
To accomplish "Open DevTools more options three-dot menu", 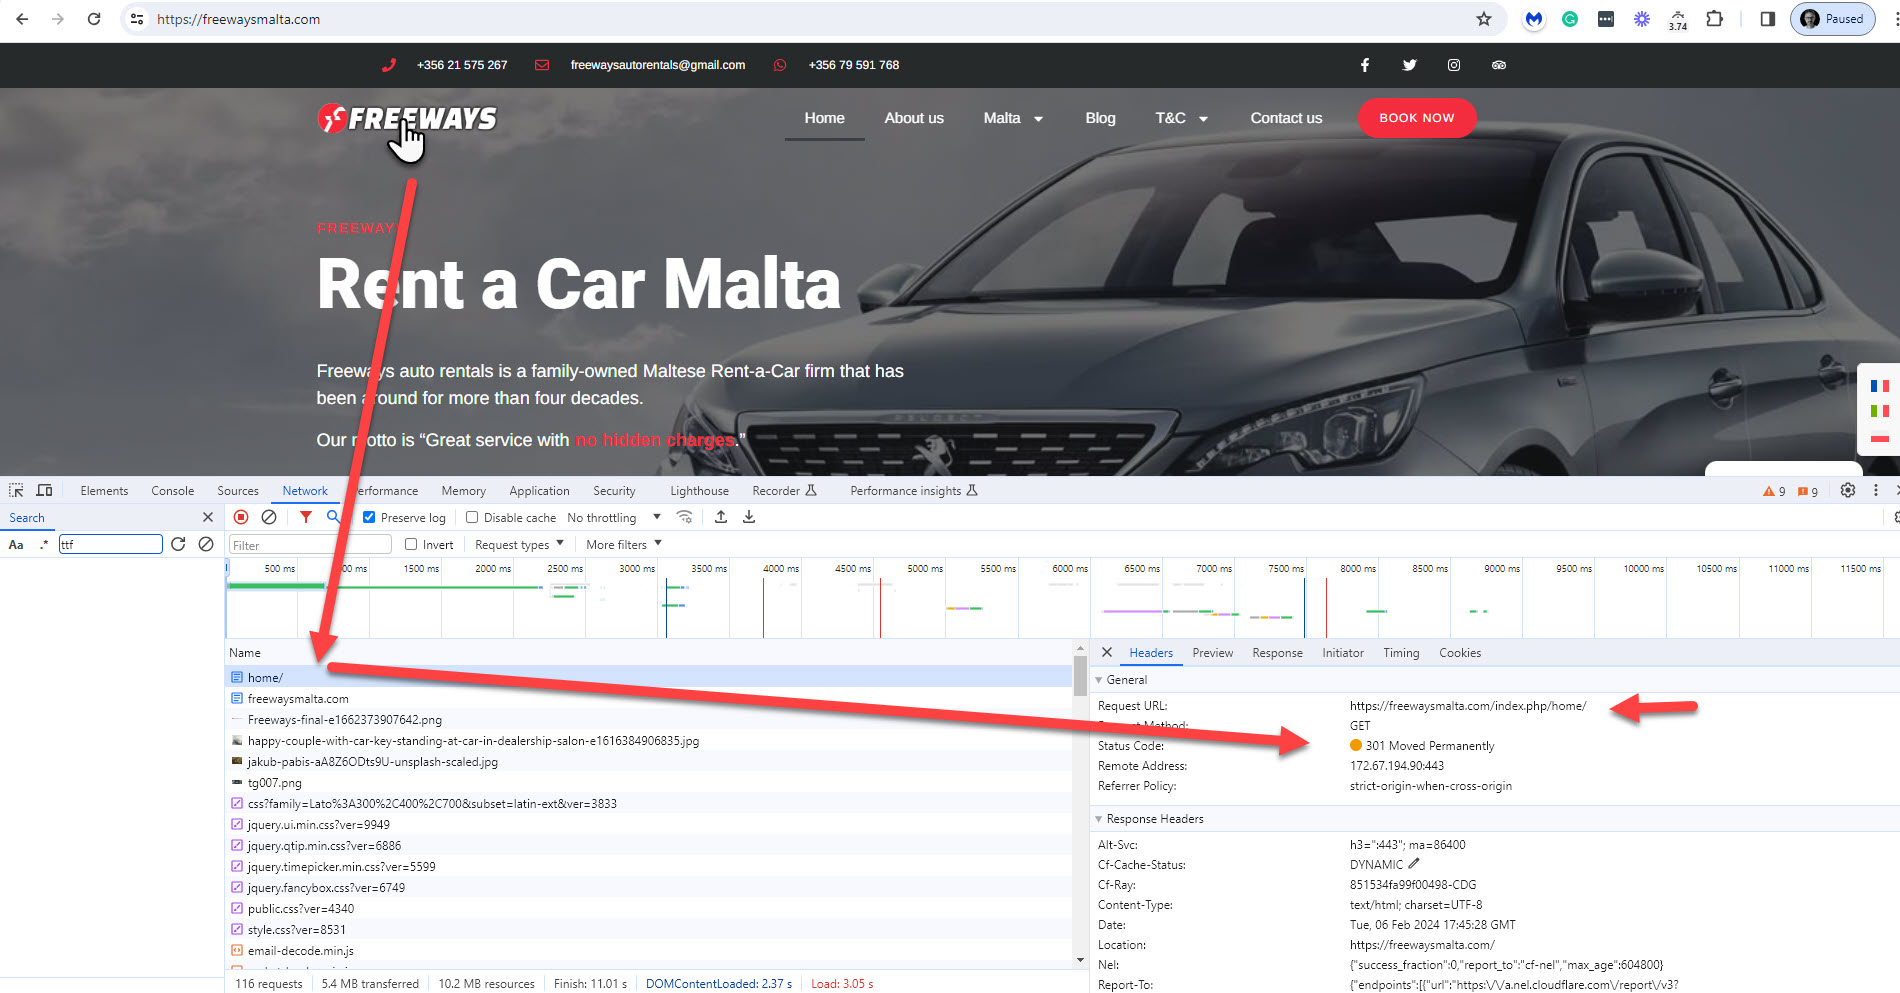I will 1876,490.
